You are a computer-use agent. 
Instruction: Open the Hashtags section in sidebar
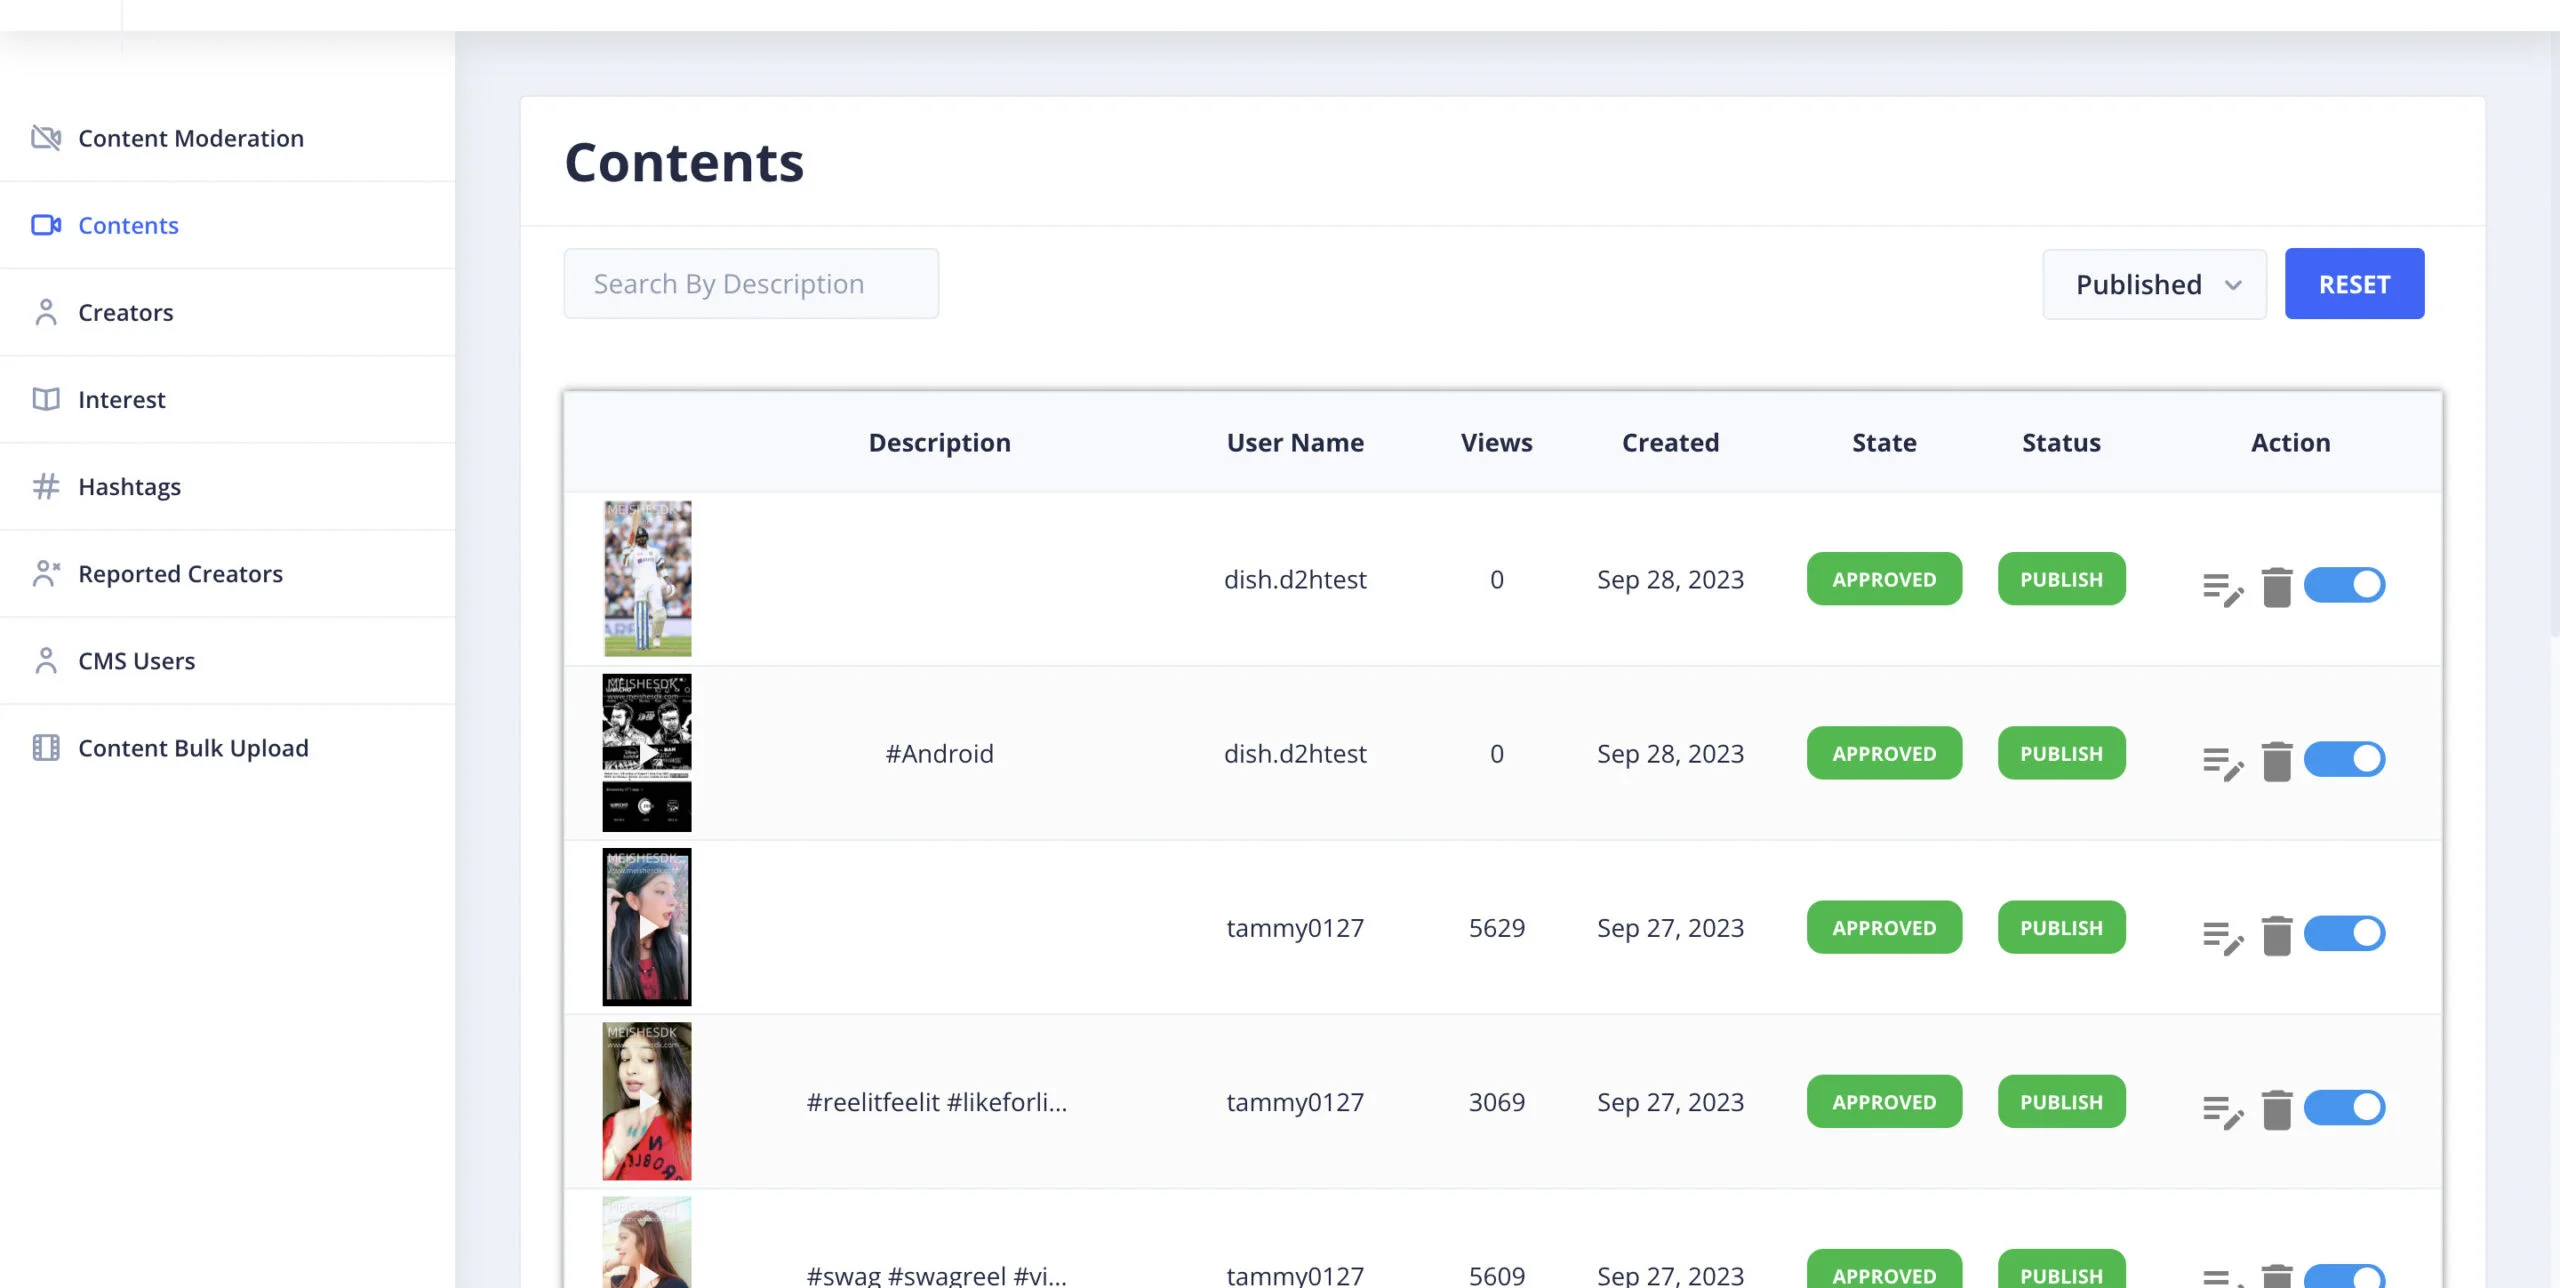(x=130, y=486)
